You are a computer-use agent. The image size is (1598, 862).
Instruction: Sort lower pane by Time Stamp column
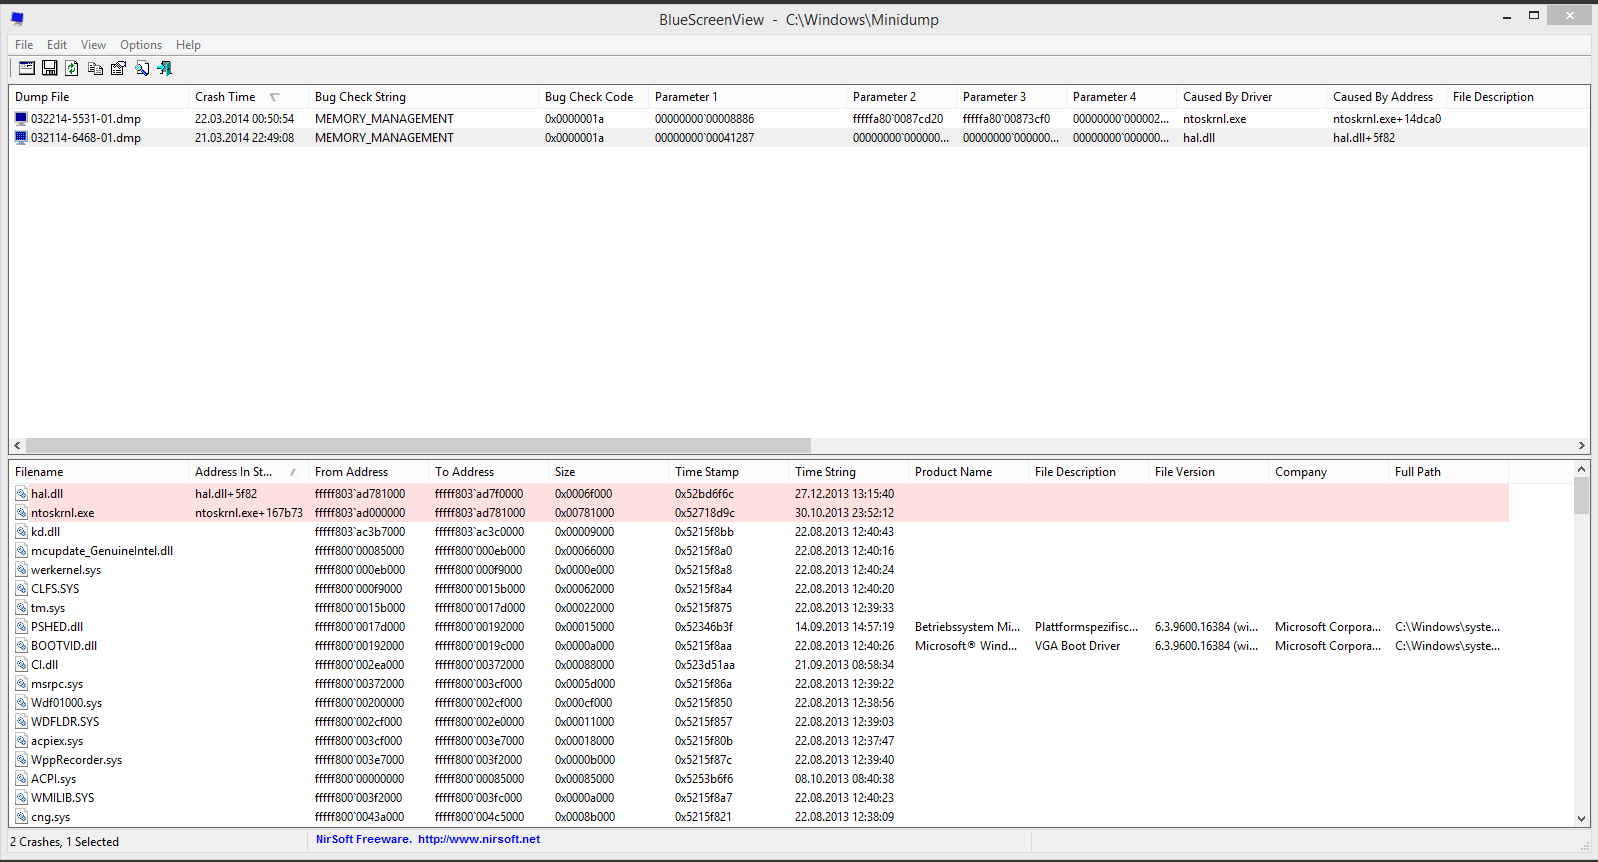point(728,472)
